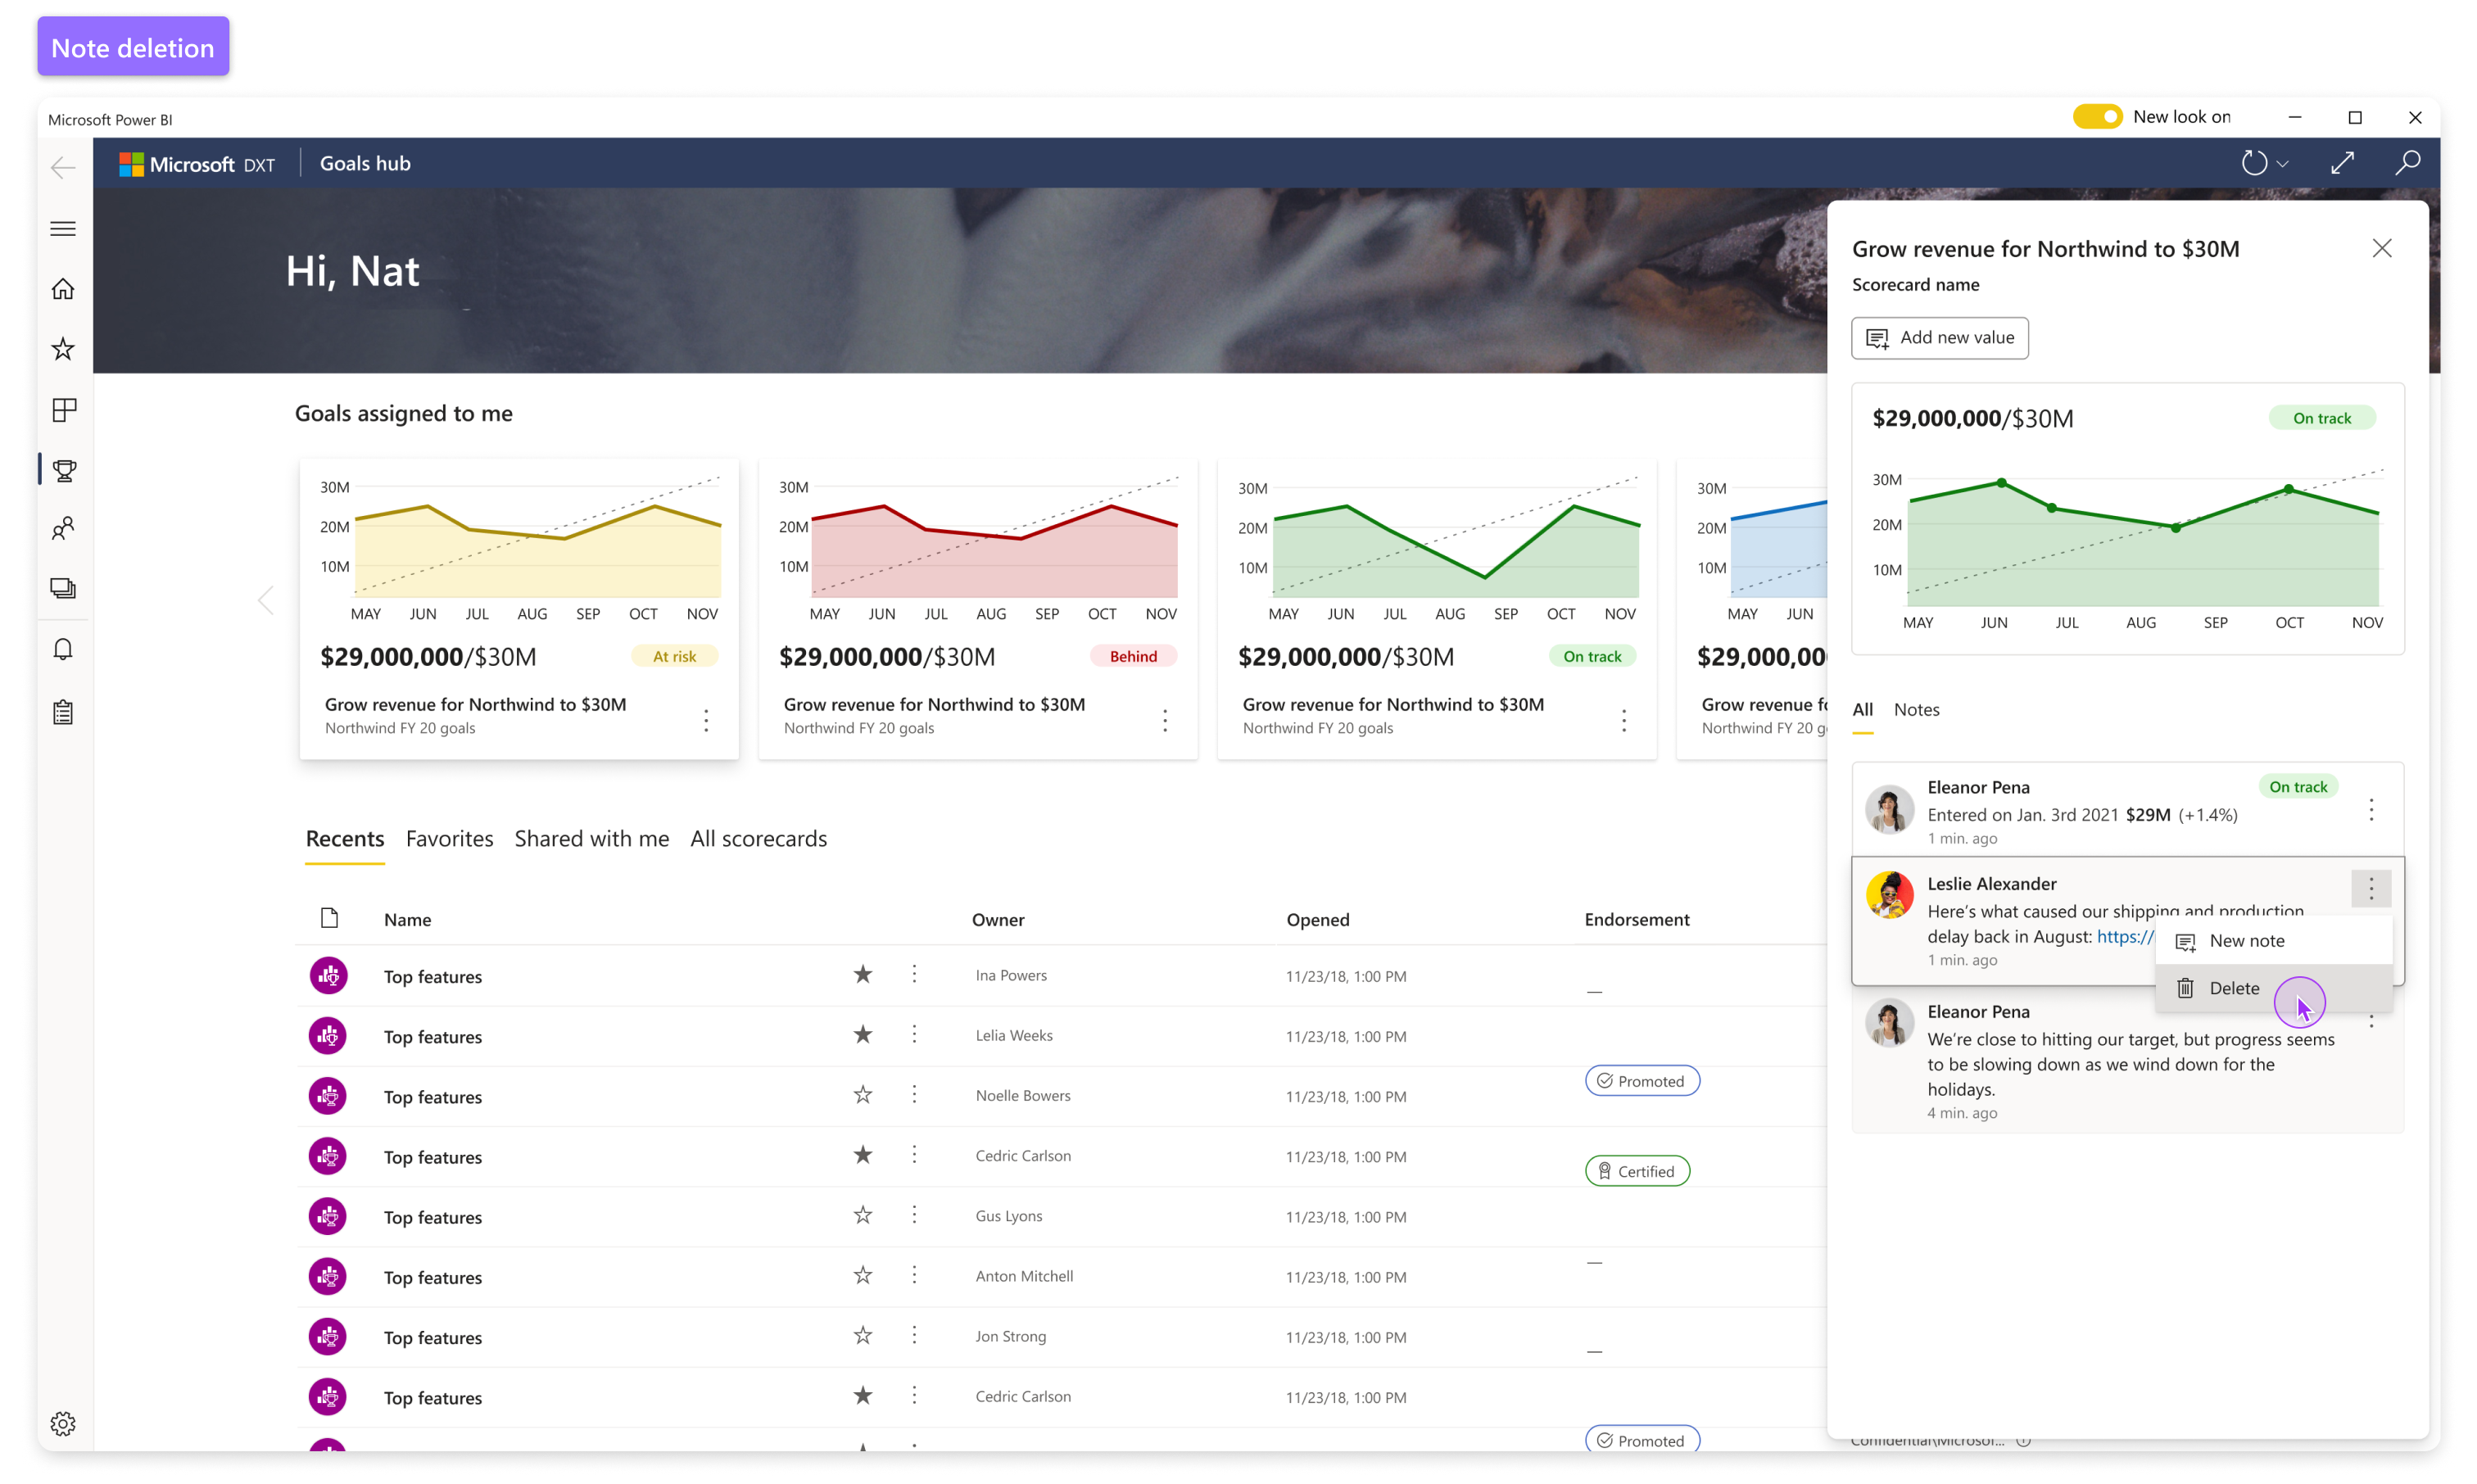
Task: Open Settings gear at sidebar bottom
Action: coord(63,1424)
